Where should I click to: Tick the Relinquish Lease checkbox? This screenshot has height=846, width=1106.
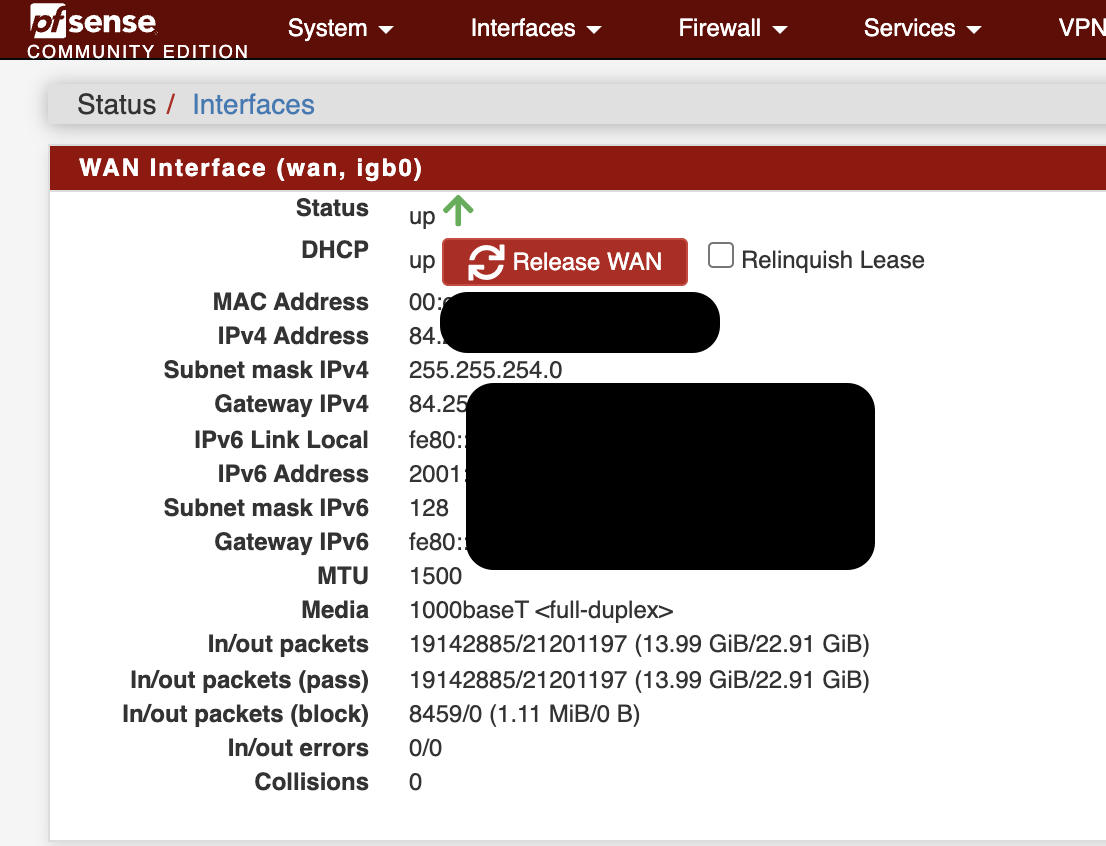720,255
